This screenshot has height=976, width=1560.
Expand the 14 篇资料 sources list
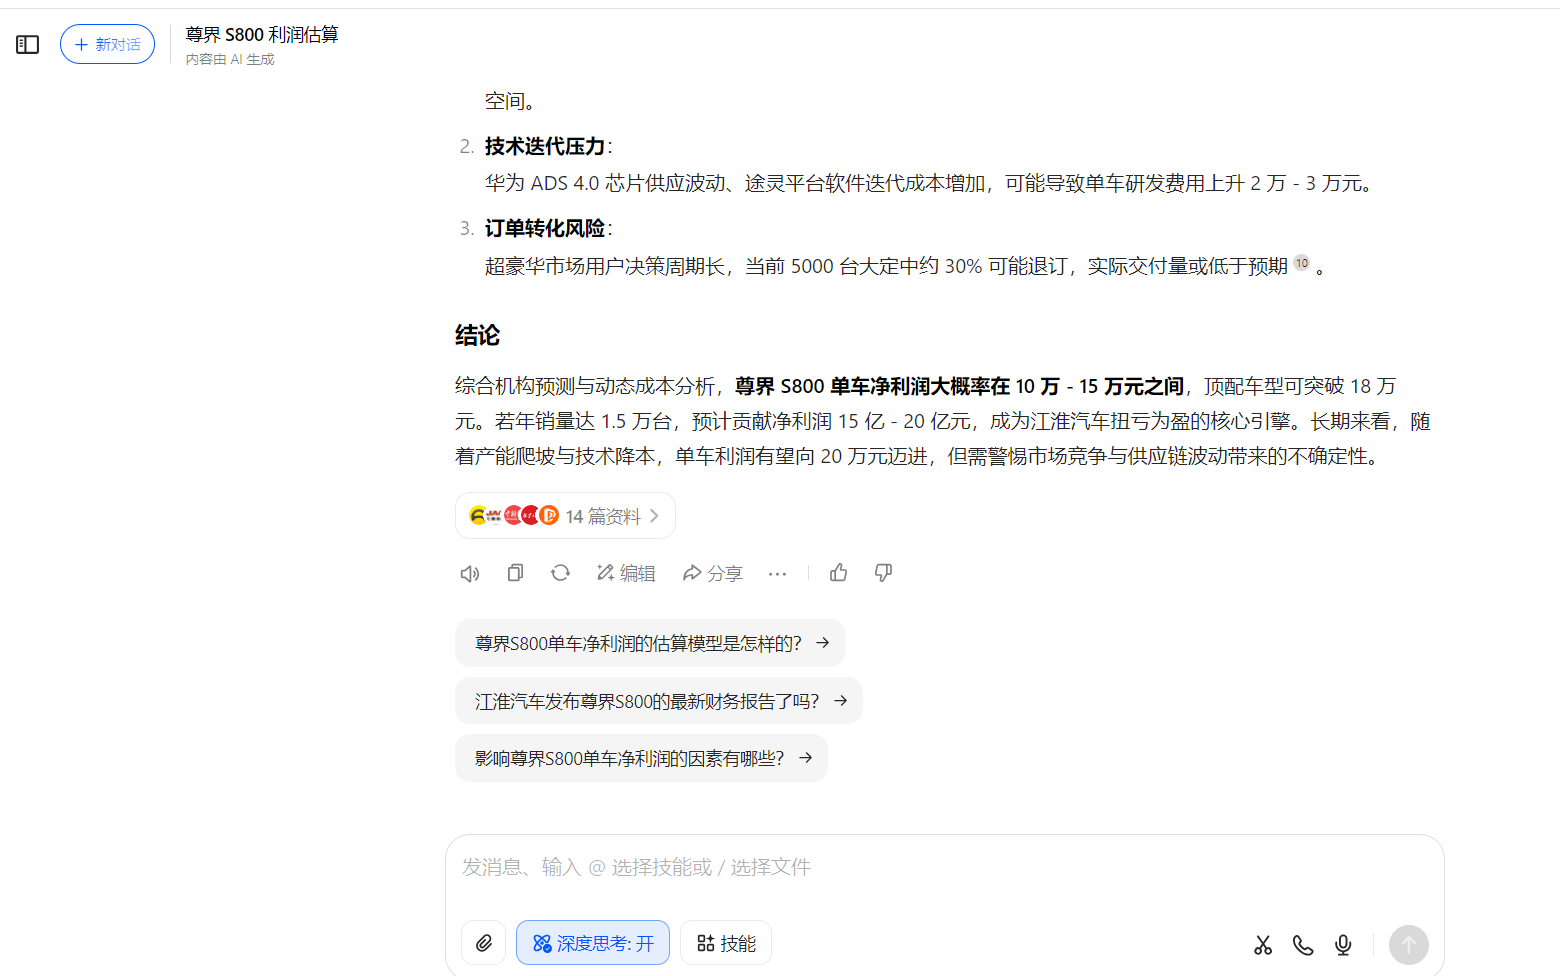[565, 516]
